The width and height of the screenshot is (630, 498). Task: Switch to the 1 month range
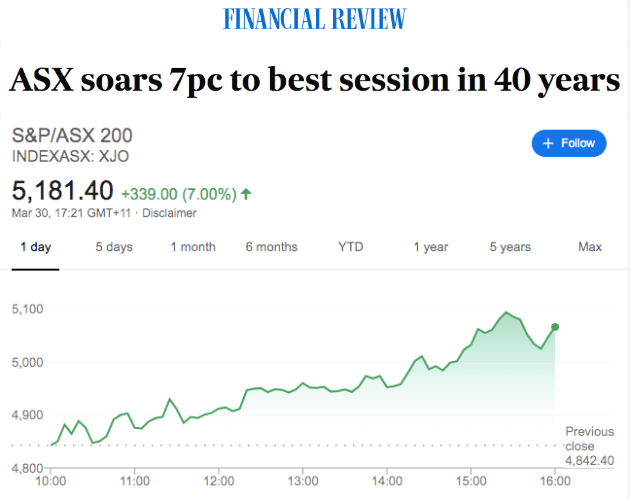(193, 247)
